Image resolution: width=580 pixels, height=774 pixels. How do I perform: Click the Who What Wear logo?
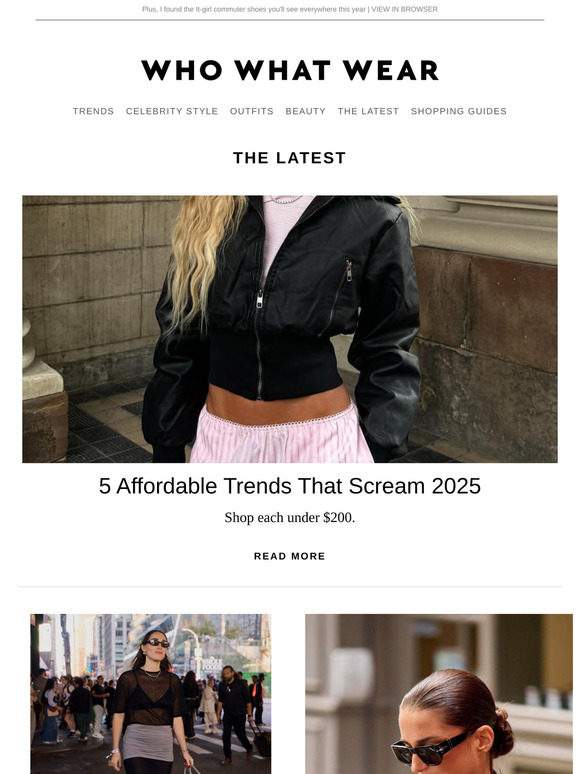coord(290,70)
